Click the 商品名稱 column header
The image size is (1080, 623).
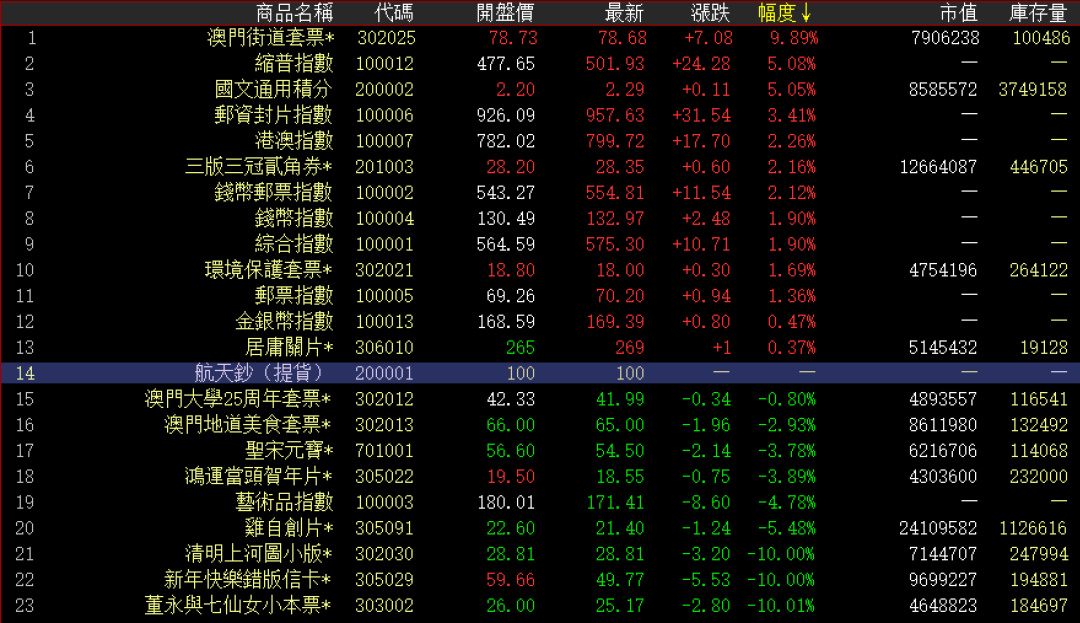pyautogui.click(x=294, y=12)
